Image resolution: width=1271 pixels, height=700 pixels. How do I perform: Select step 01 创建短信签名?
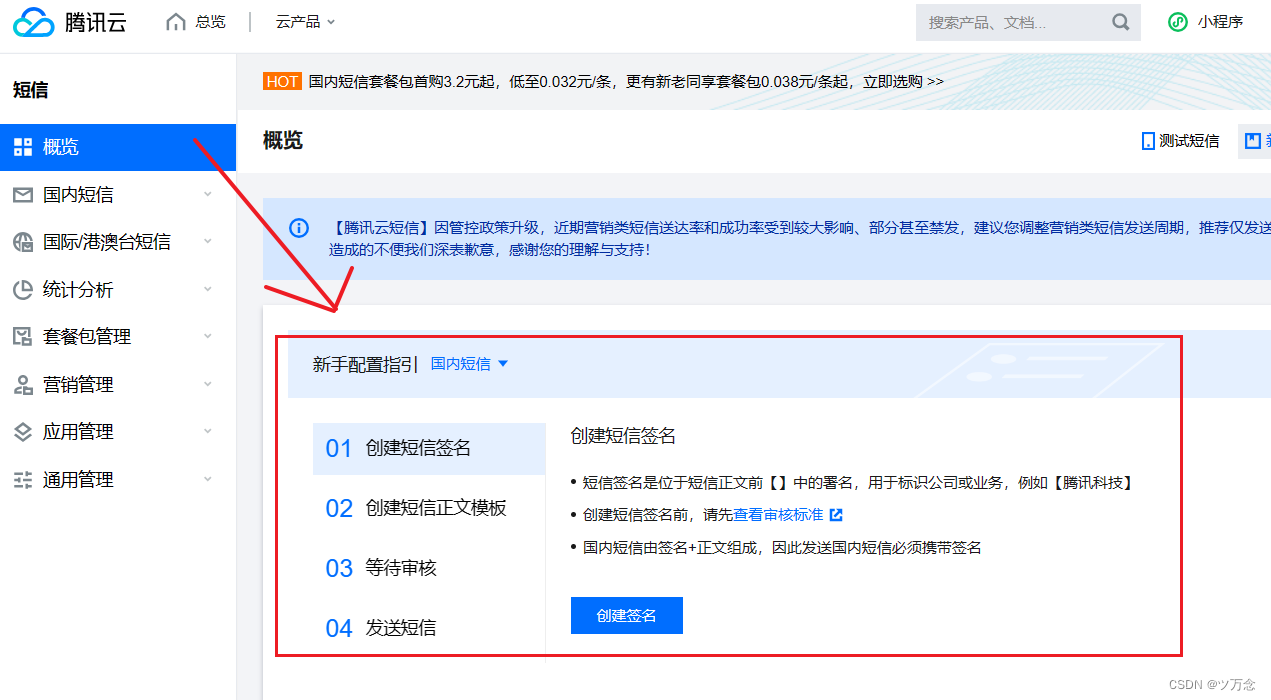(x=429, y=448)
